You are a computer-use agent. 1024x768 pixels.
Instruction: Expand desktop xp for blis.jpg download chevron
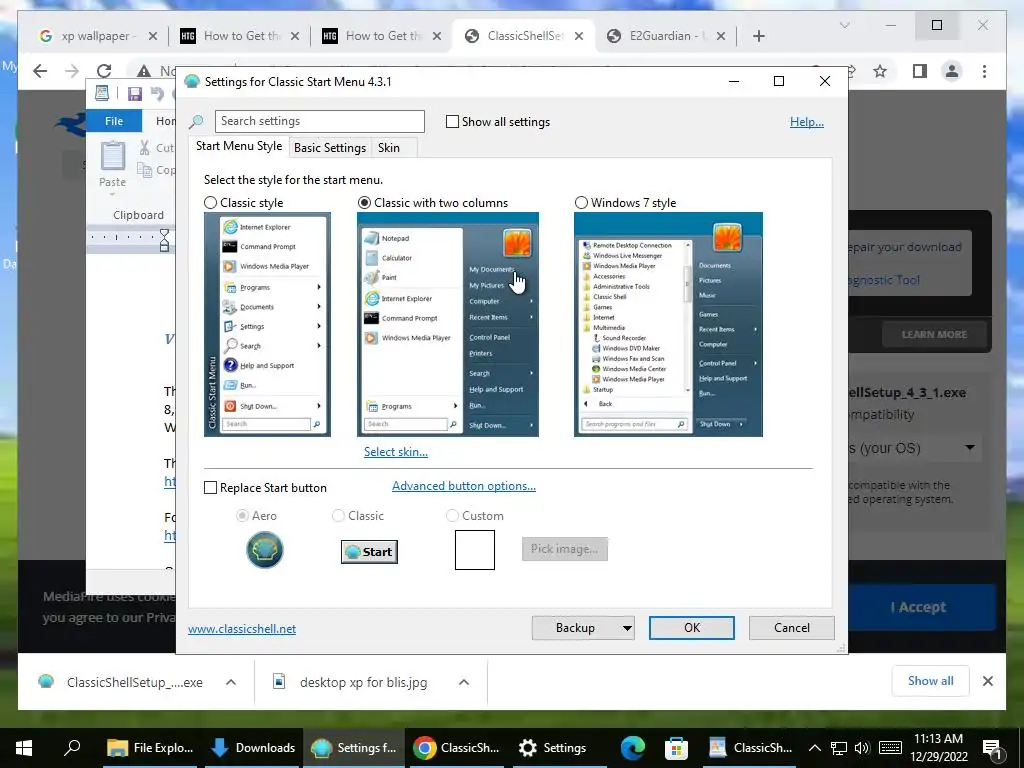tap(464, 682)
